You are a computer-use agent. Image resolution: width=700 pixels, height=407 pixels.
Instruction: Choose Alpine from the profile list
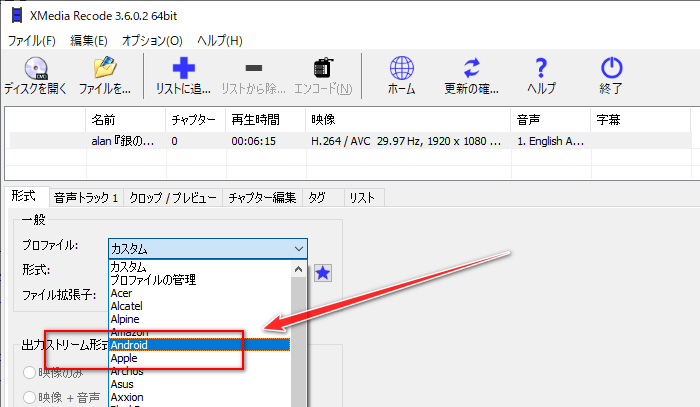200,319
